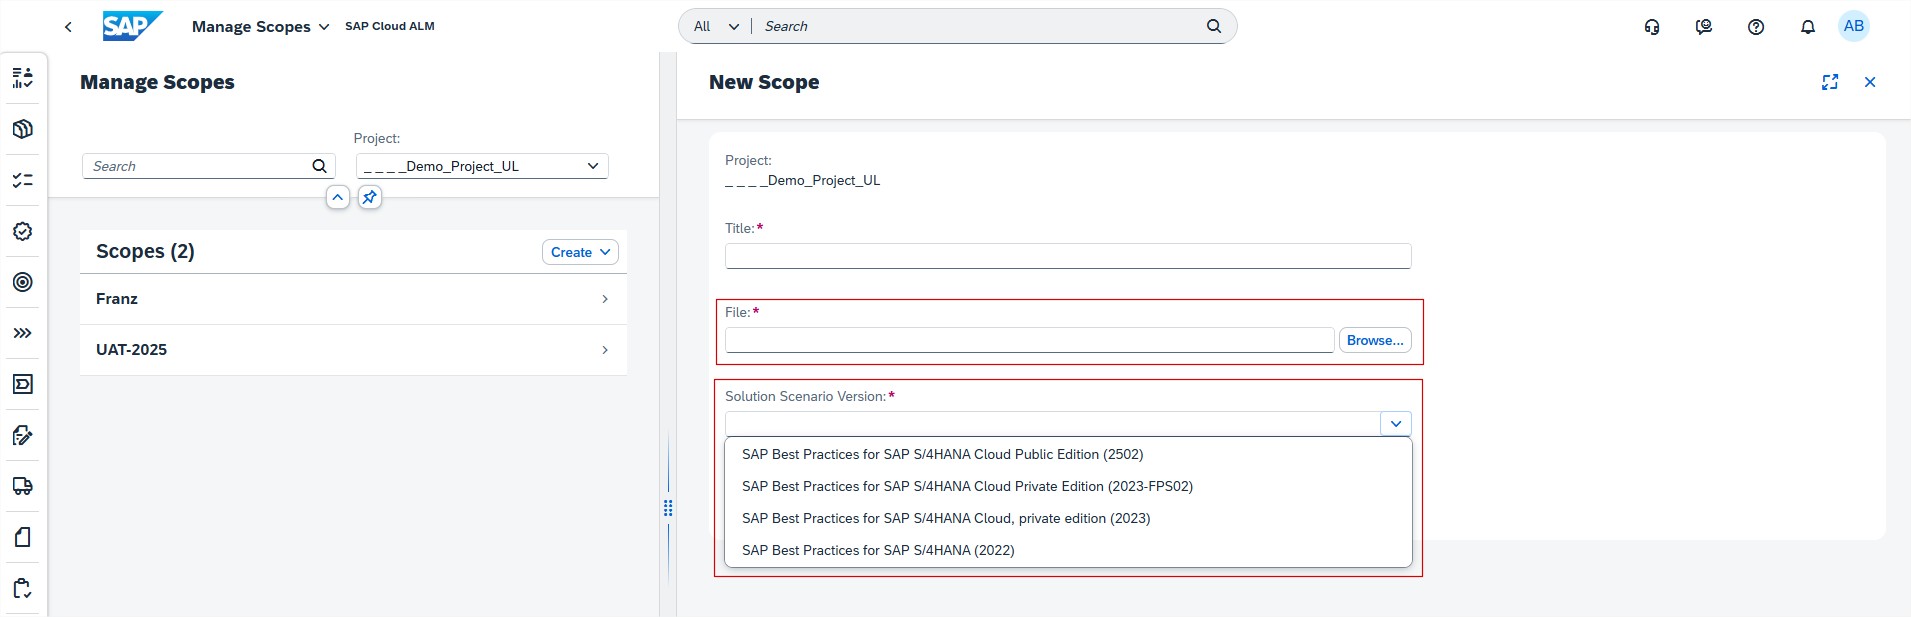Click the SAP logo

[x=131, y=26]
